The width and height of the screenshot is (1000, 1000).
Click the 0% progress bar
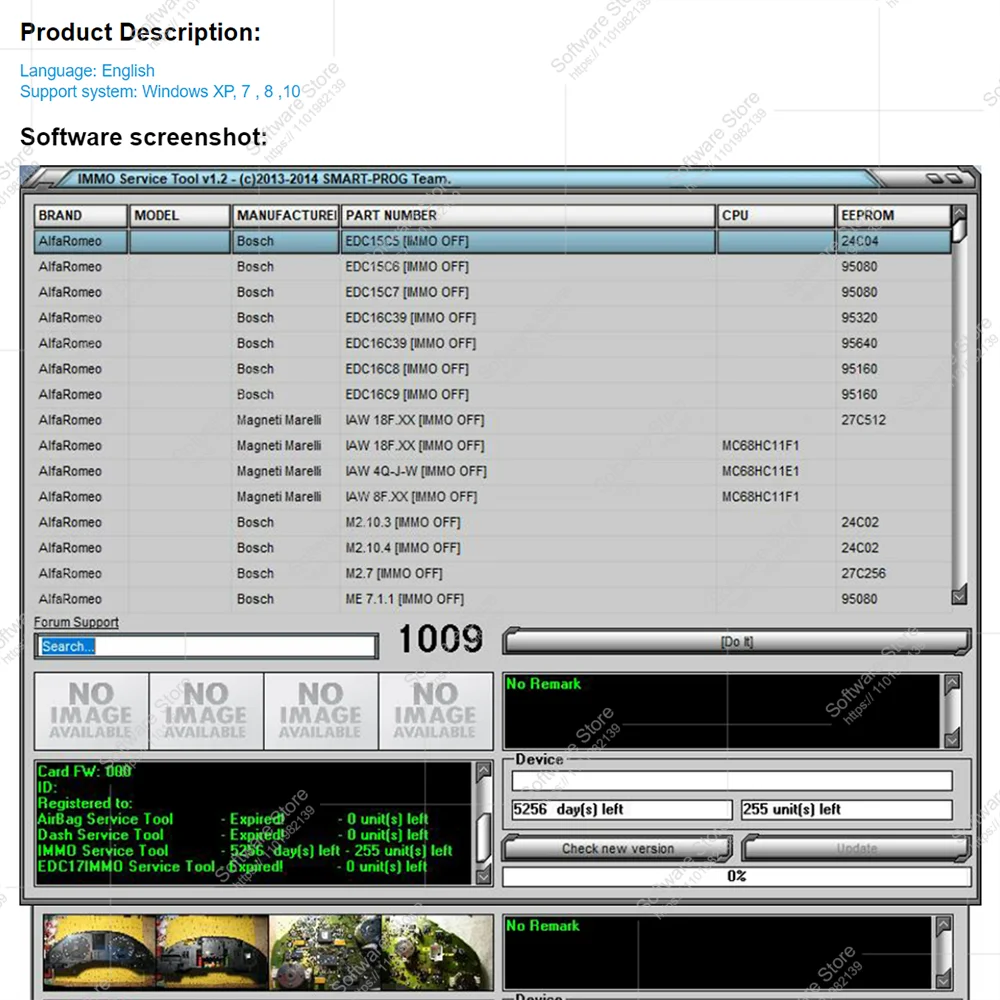click(737, 876)
